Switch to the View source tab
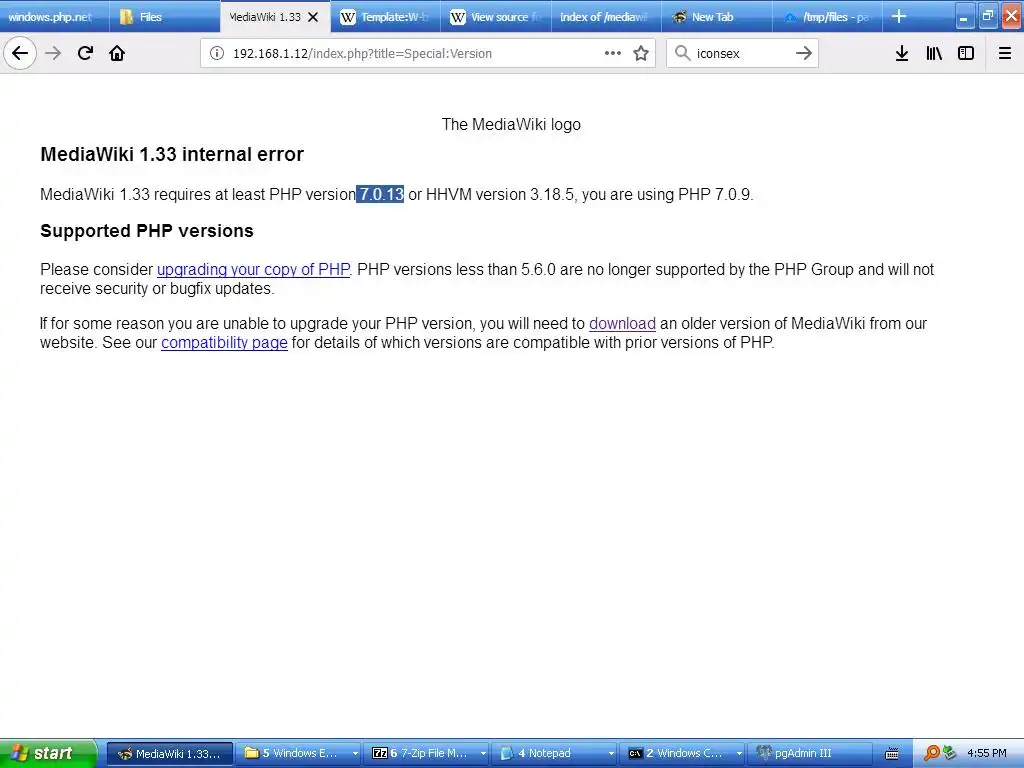This screenshot has width=1024, height=768. [x=496, y=16]
